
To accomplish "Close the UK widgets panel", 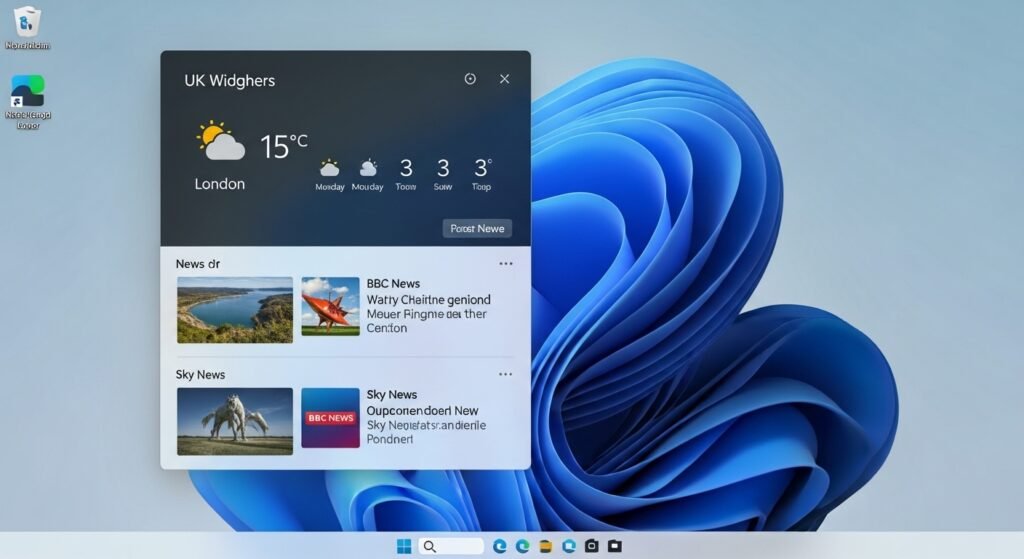I will coord(504,79).
